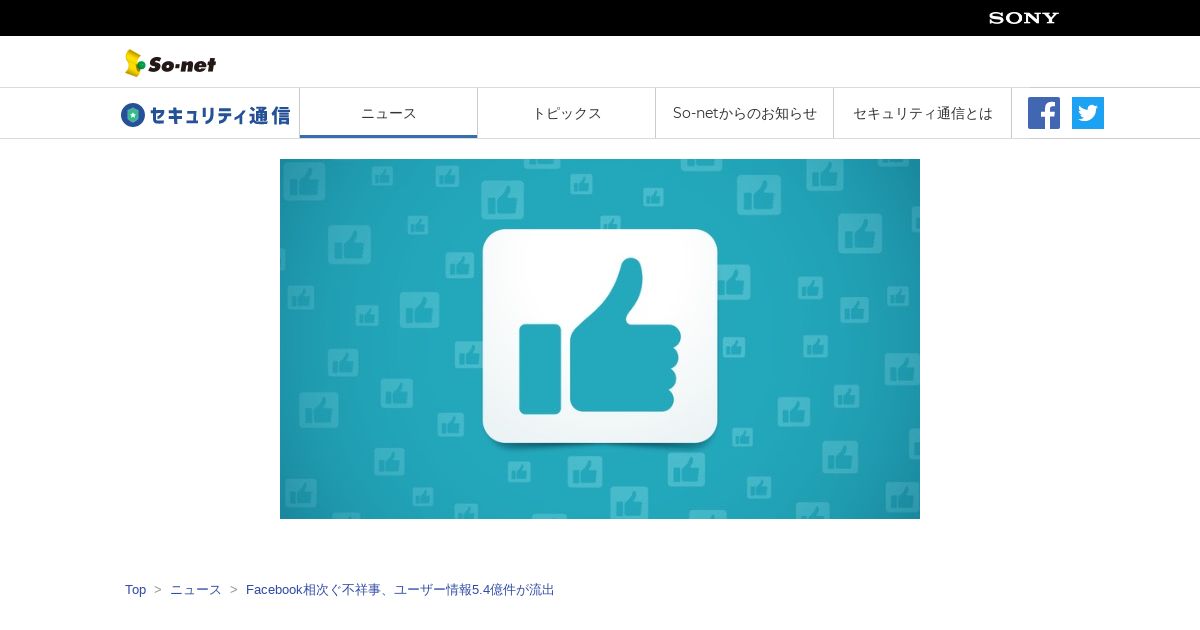Open the Facebook icon link
The width and height of the screenshot is (1200, 630).
[x=1044, y=113]
